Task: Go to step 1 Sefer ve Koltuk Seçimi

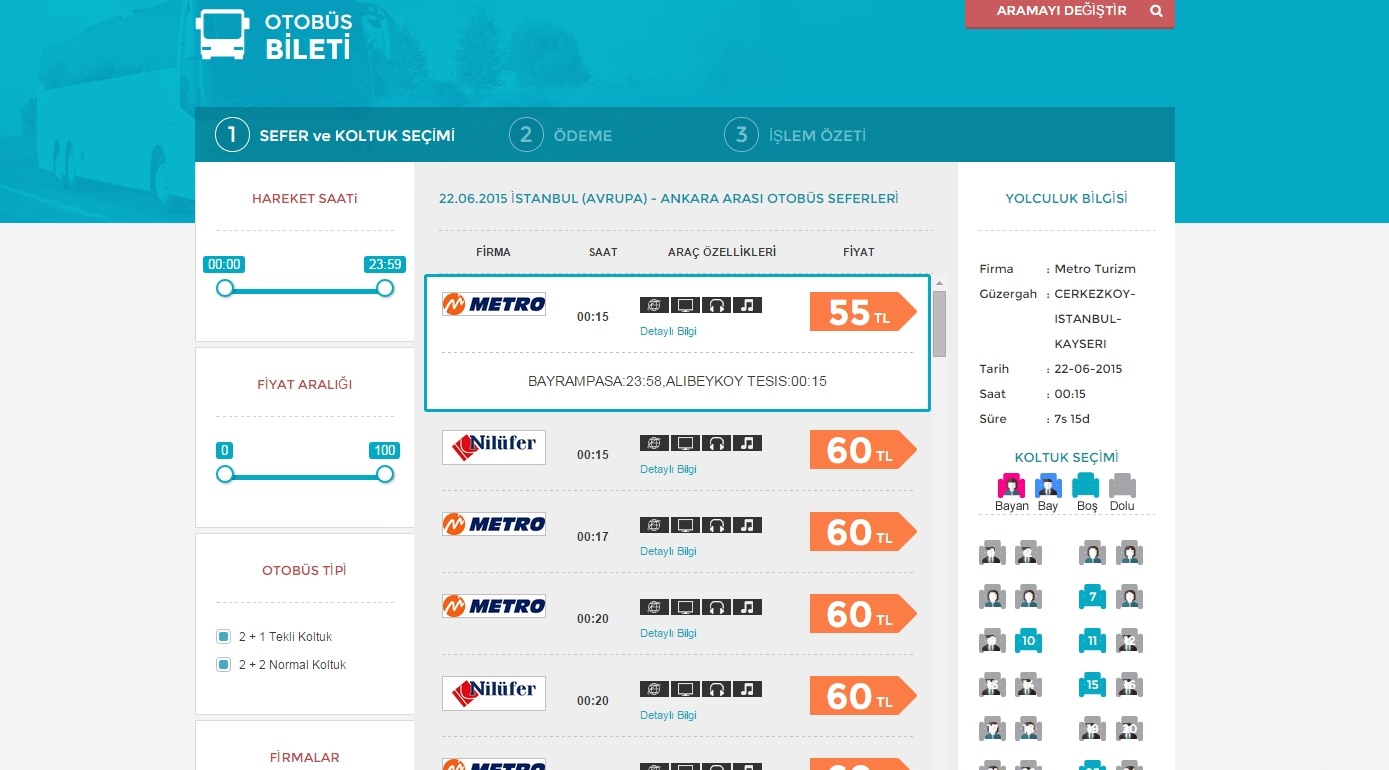Action: tap(336, 135)
